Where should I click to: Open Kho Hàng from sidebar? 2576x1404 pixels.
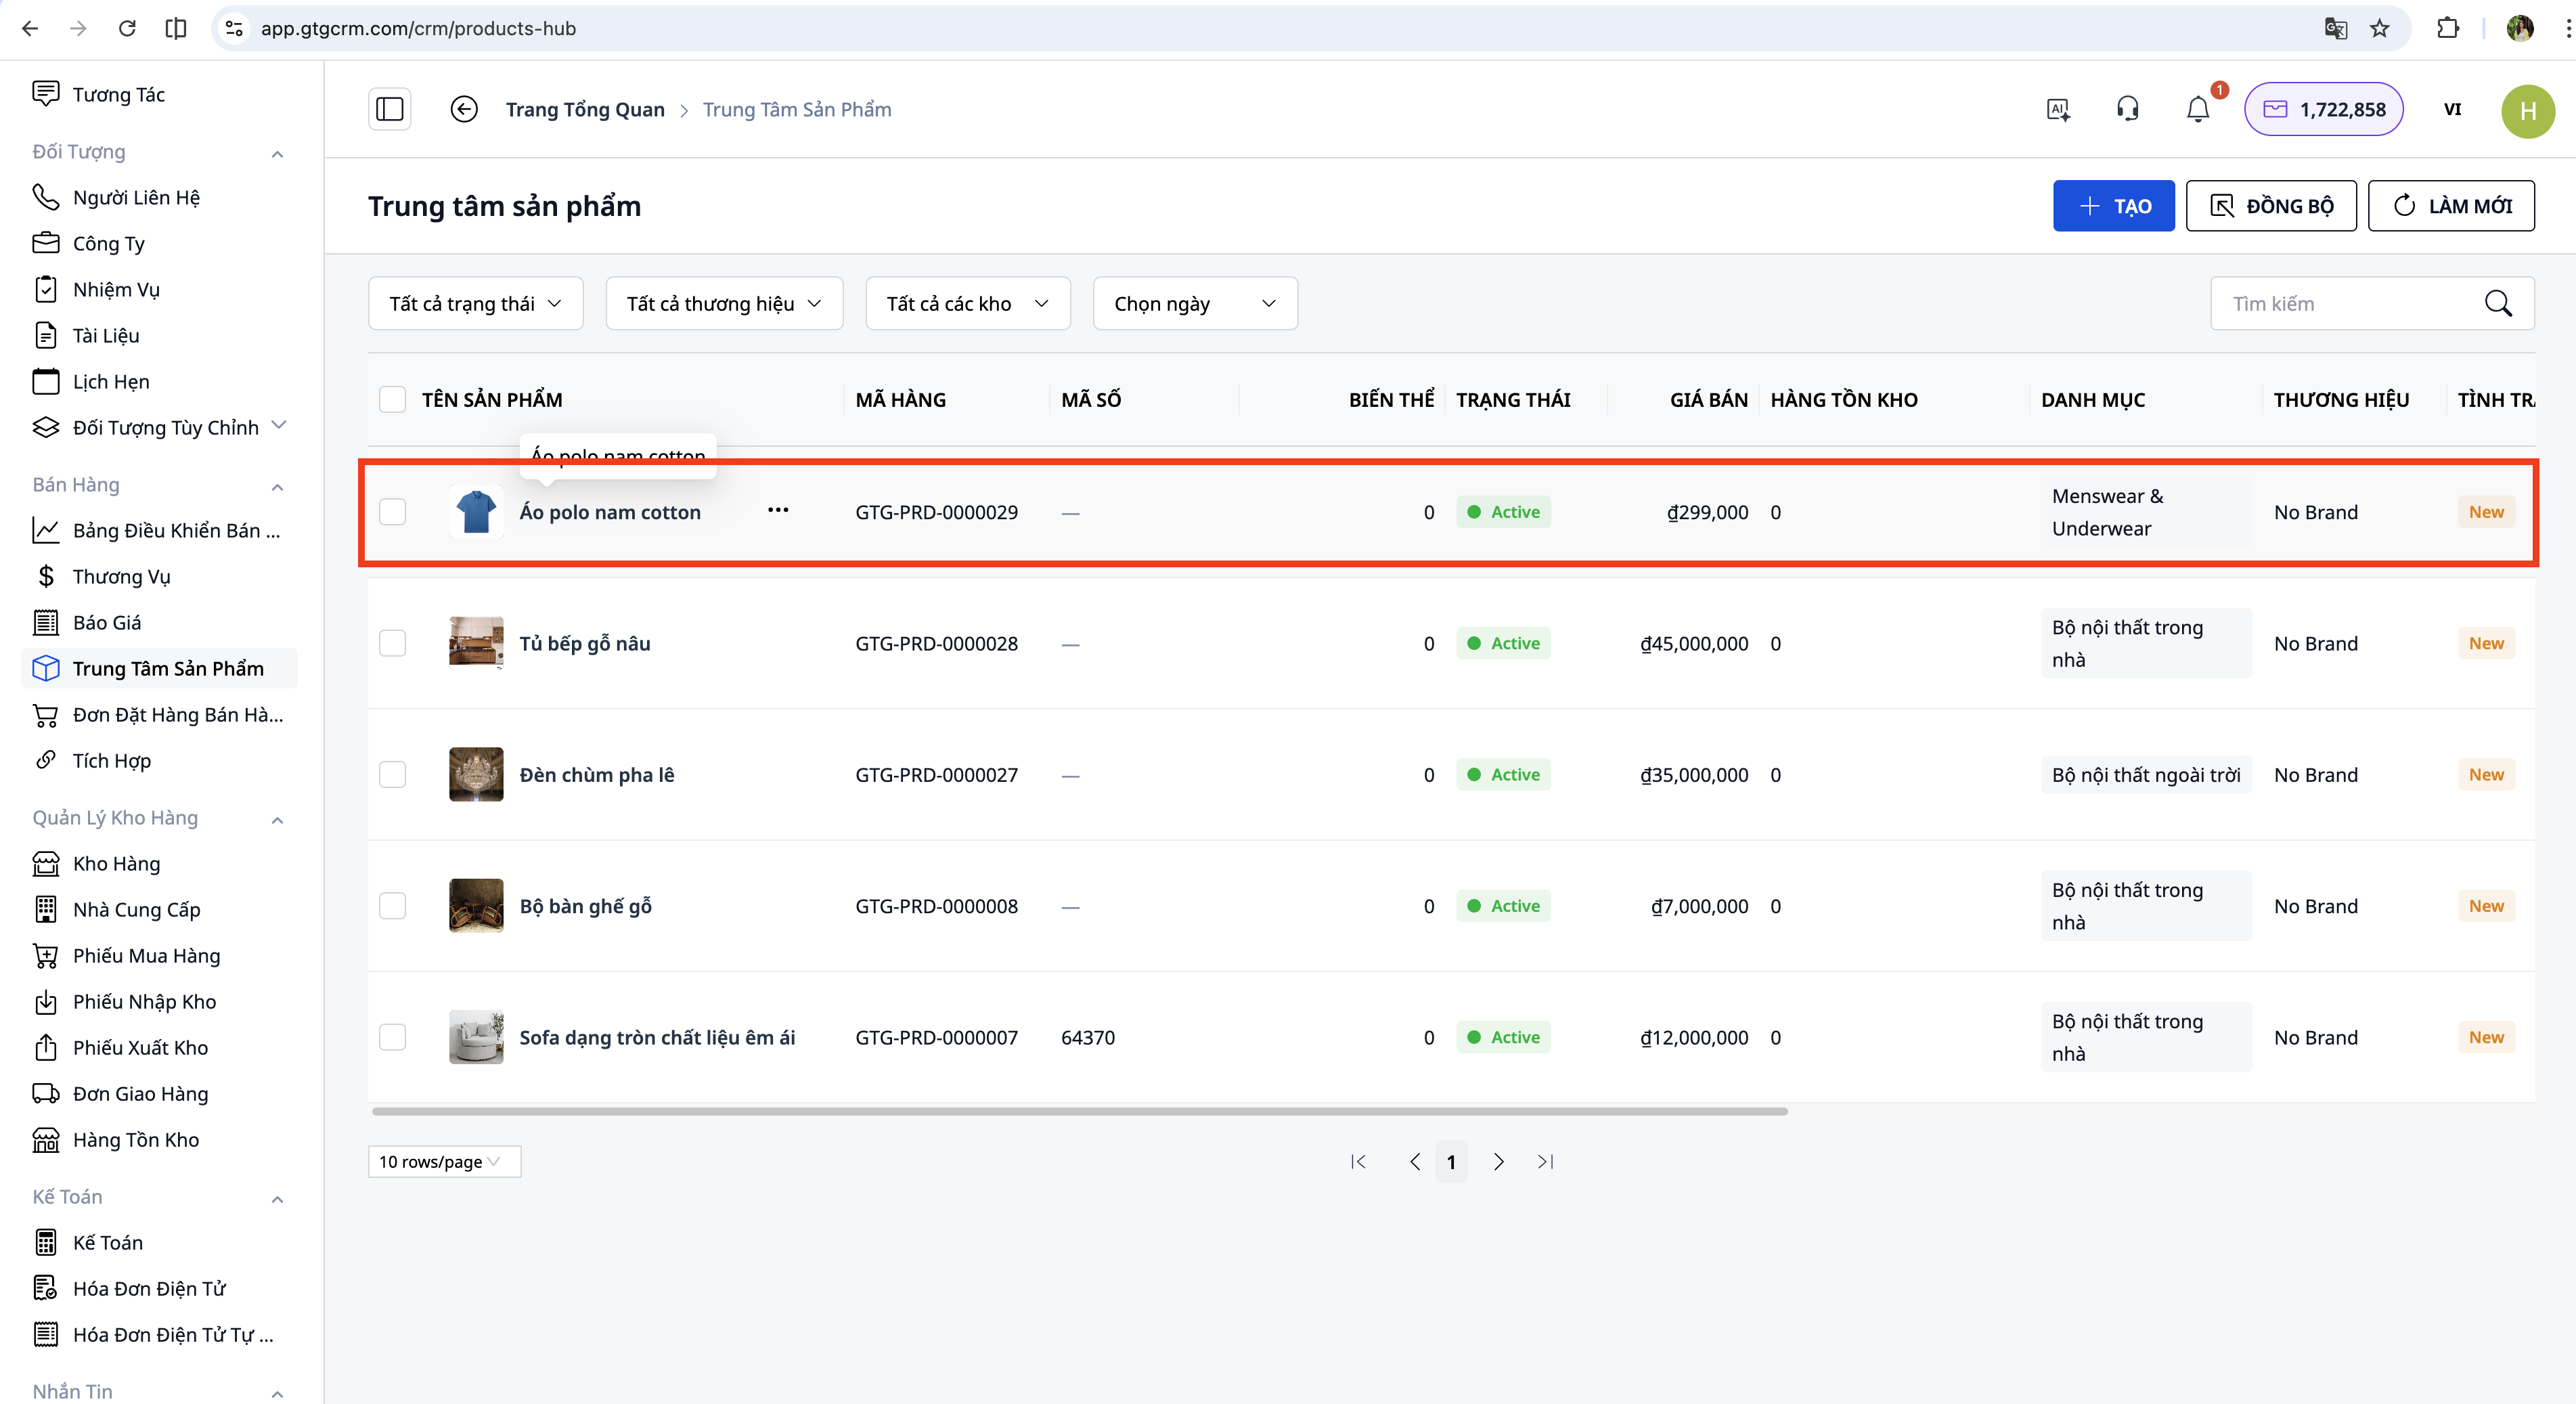116,863
